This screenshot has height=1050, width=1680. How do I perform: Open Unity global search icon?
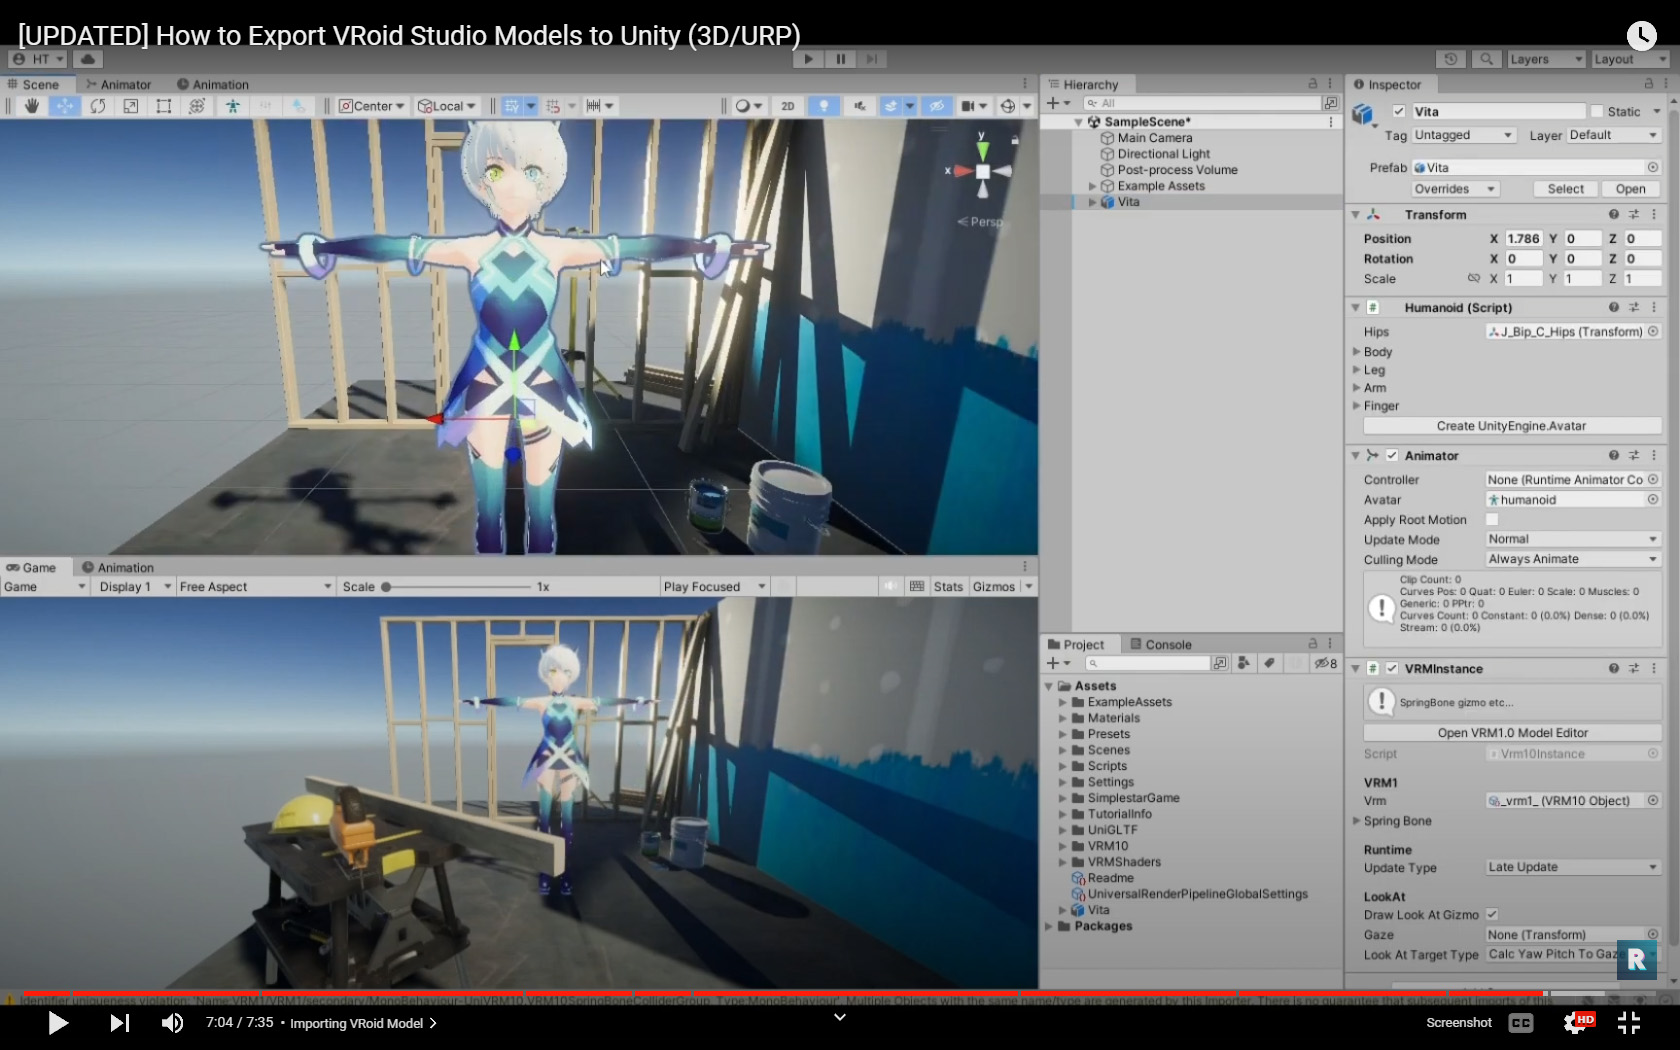pos(1487,59)
